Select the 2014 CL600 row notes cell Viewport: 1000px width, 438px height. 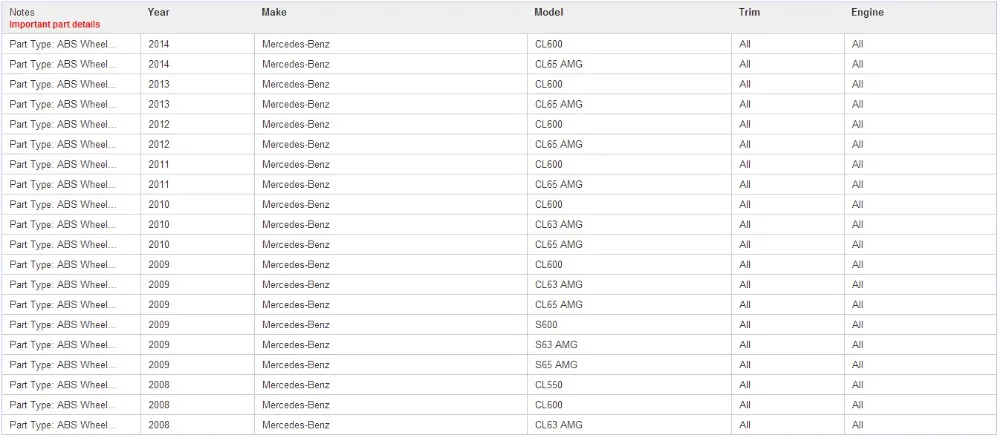[x=71, y=45]
